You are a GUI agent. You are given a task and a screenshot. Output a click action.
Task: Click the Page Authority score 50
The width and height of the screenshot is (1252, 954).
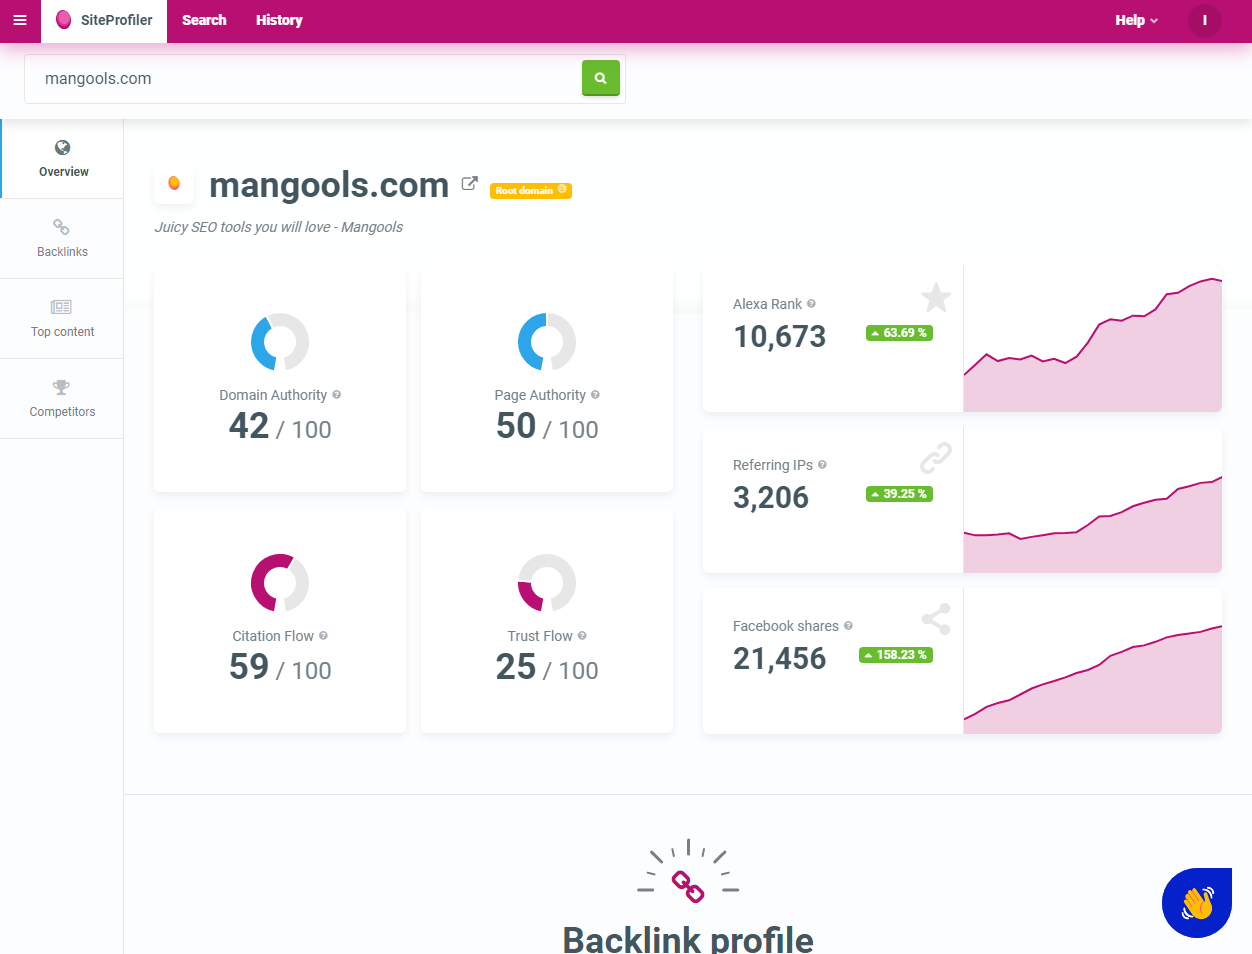point(516,426)
